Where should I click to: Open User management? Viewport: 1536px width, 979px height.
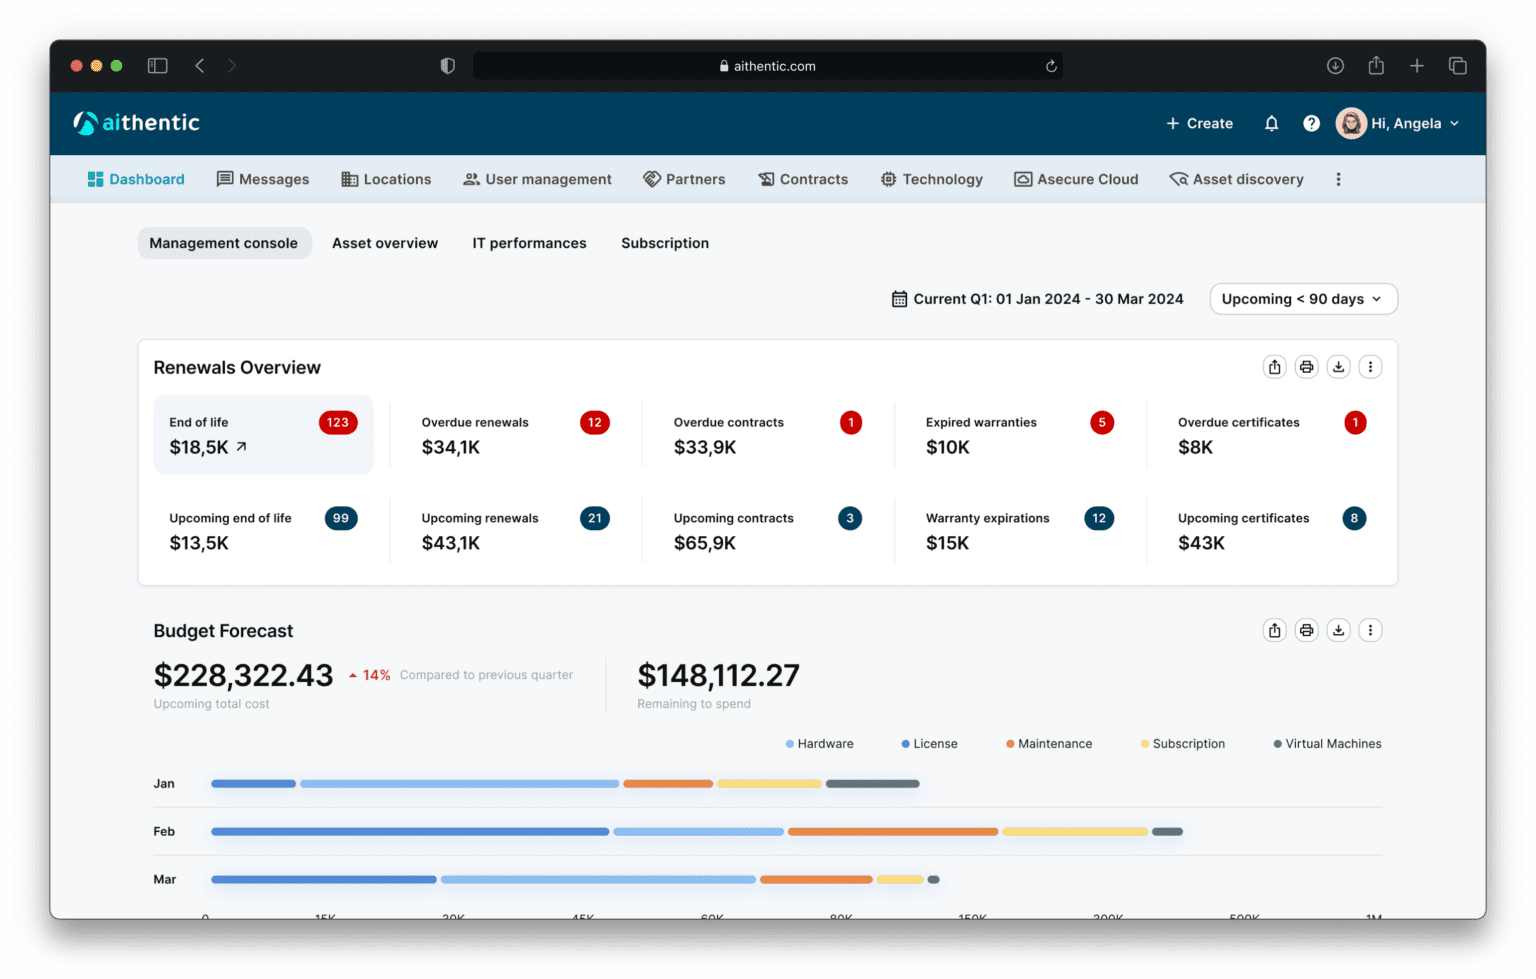coord(537,179)
